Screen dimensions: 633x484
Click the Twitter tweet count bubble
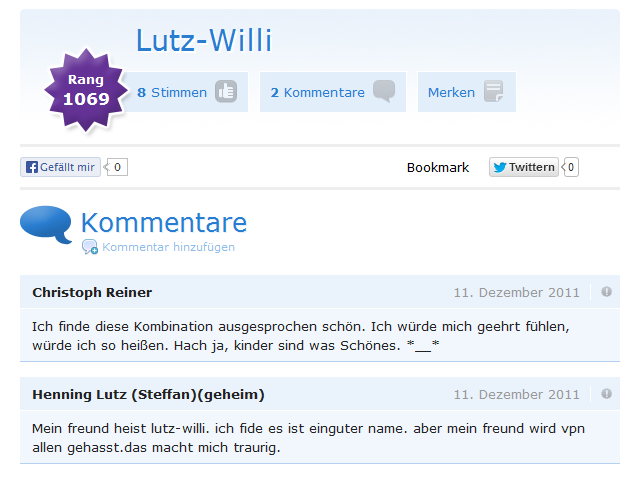(x=570, y=167)
